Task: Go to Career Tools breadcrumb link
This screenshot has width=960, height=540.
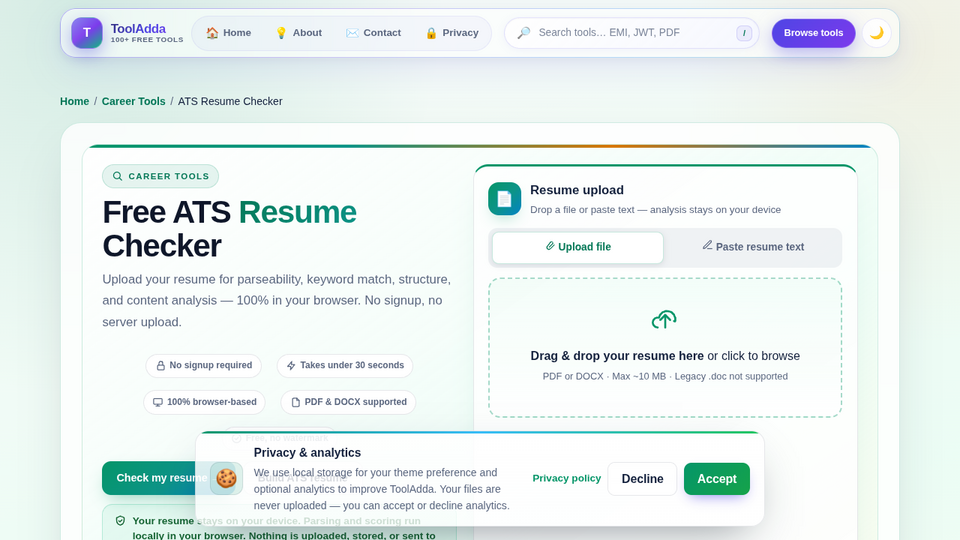Action: 133,102
